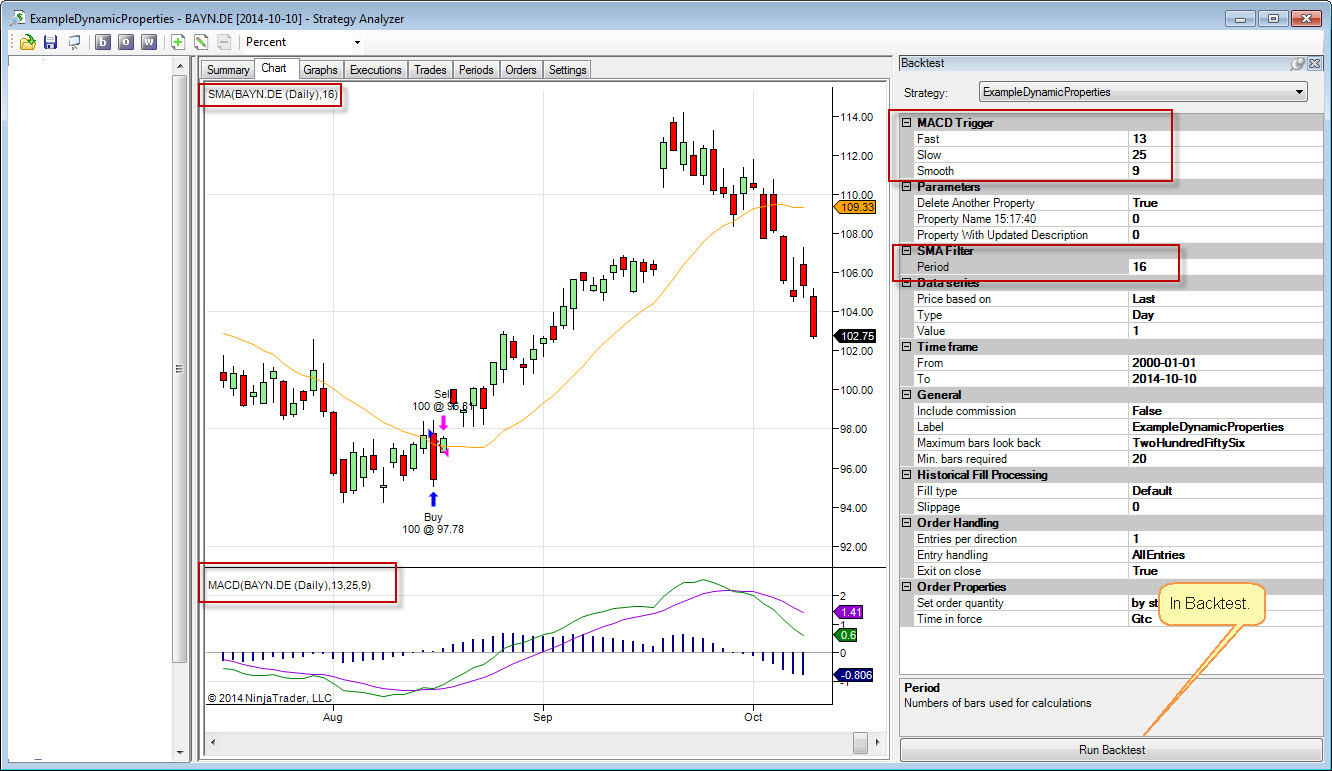This screenshot has height=771, width=1332.
Task: Switch to the Orders tab
Action: coord(521,70)
